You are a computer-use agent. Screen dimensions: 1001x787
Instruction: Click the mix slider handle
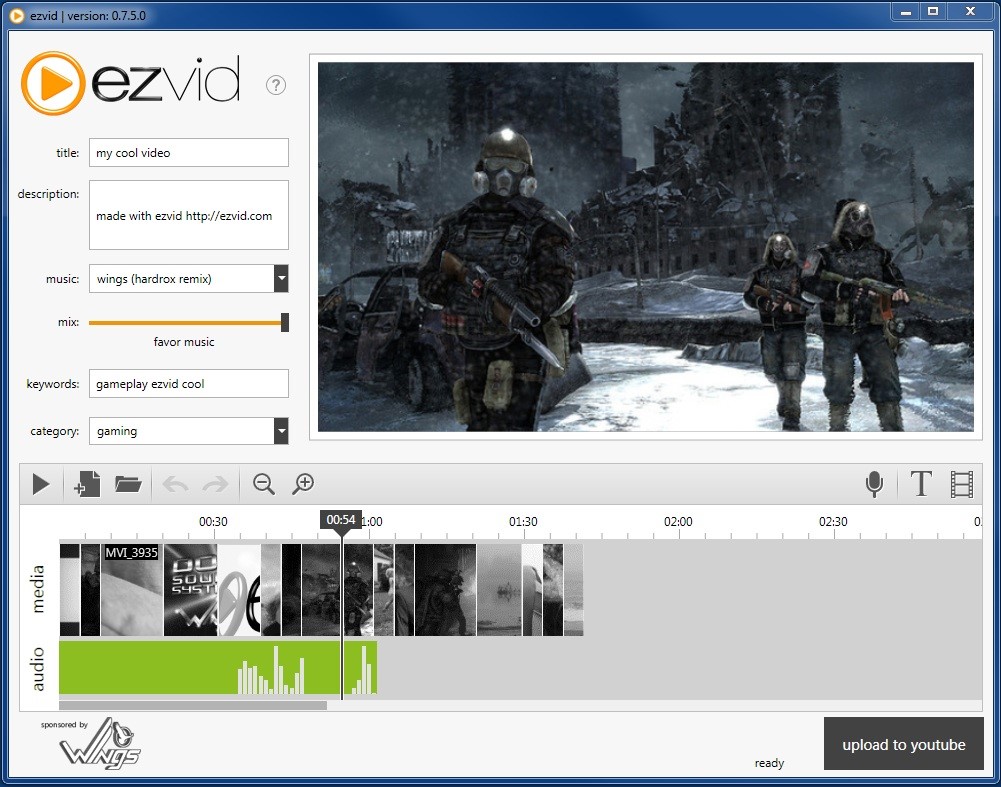pos(285,322)
